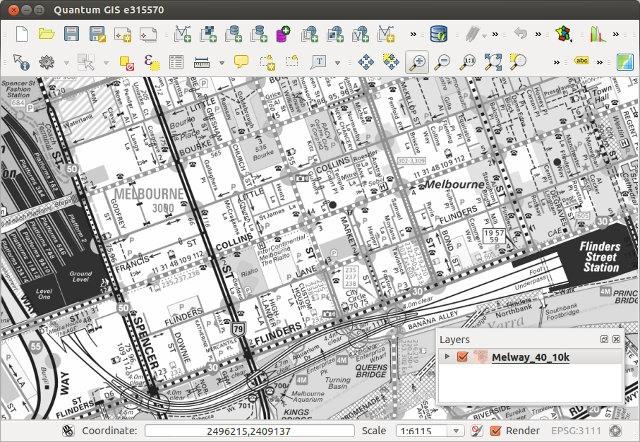This screenshot has width=640, height=442.
Task: Save the current project
Action: [71, 34]
